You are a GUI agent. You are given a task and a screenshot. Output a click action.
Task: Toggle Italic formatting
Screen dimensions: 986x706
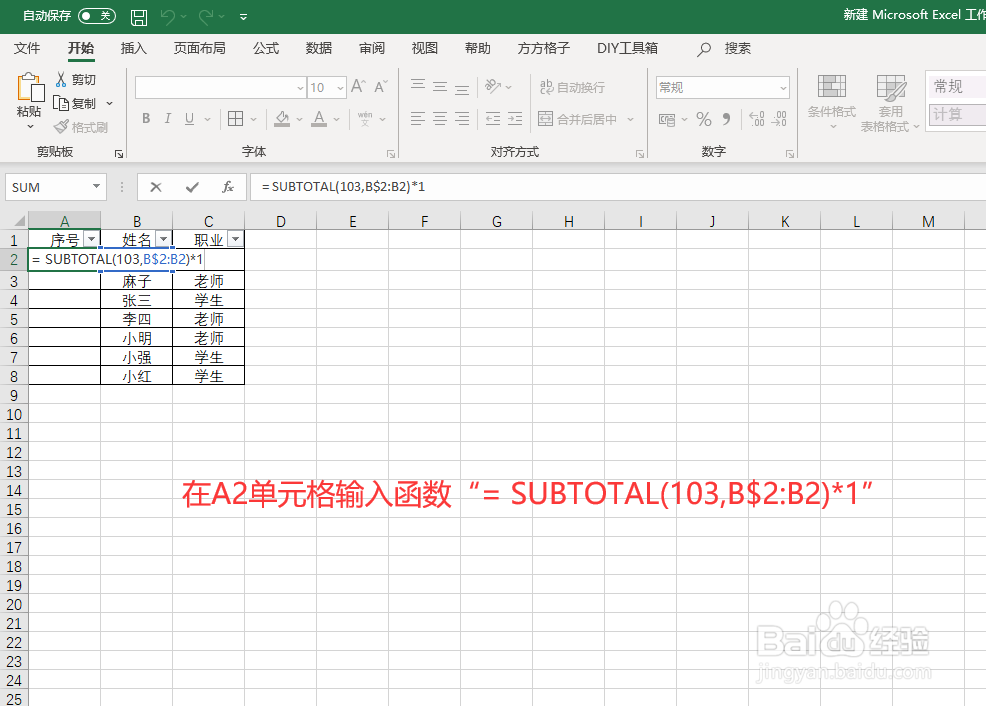point(167,118)
